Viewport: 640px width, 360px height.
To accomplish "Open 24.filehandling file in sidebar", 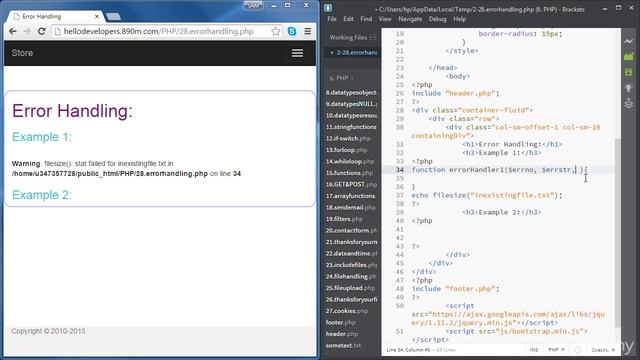I will coord(351,276).
